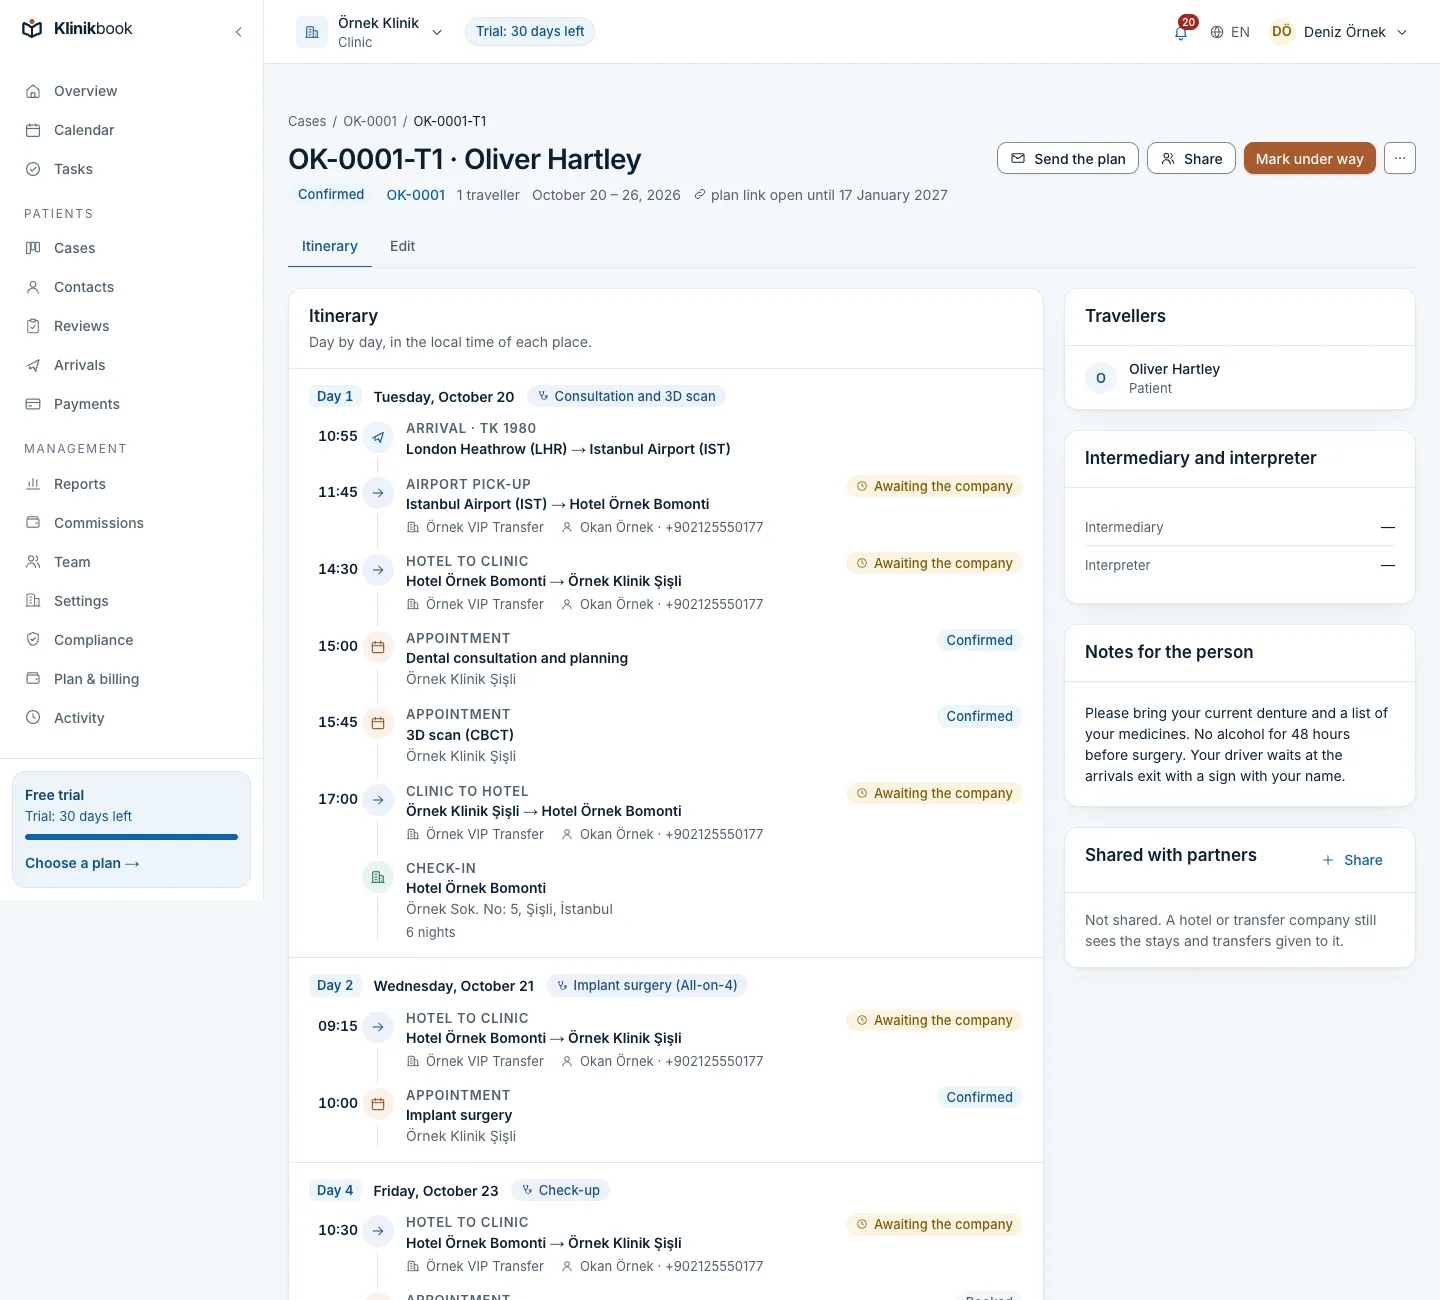Follow the Choose a plan link
The image size is (1440, 1300).
(x=82, y=863)
